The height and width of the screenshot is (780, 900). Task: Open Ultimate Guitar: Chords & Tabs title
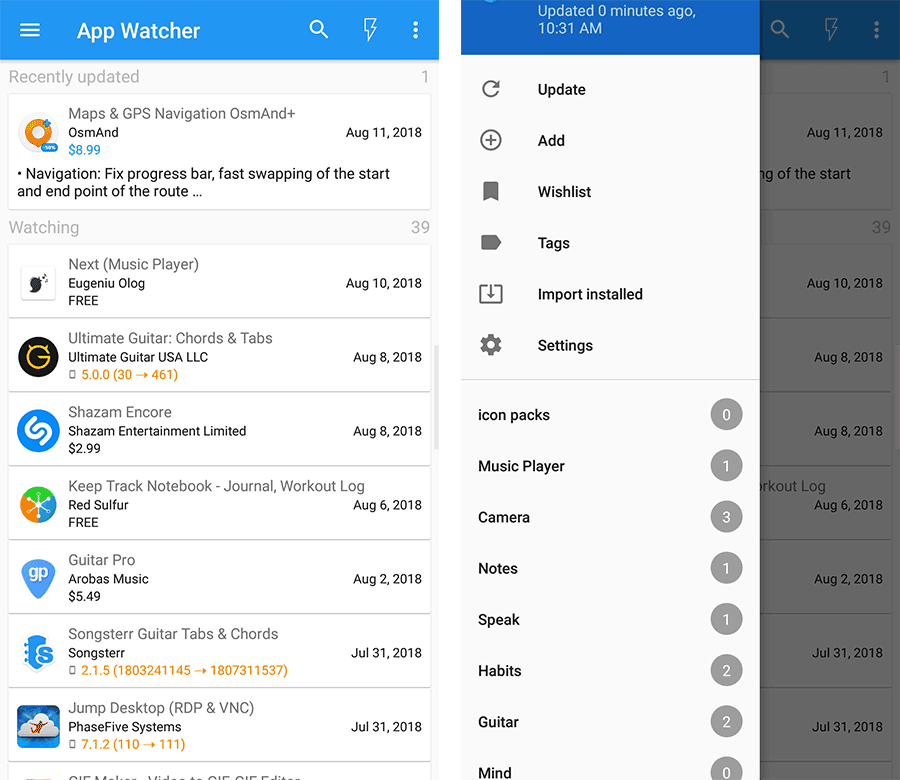[x=170, y=338]
